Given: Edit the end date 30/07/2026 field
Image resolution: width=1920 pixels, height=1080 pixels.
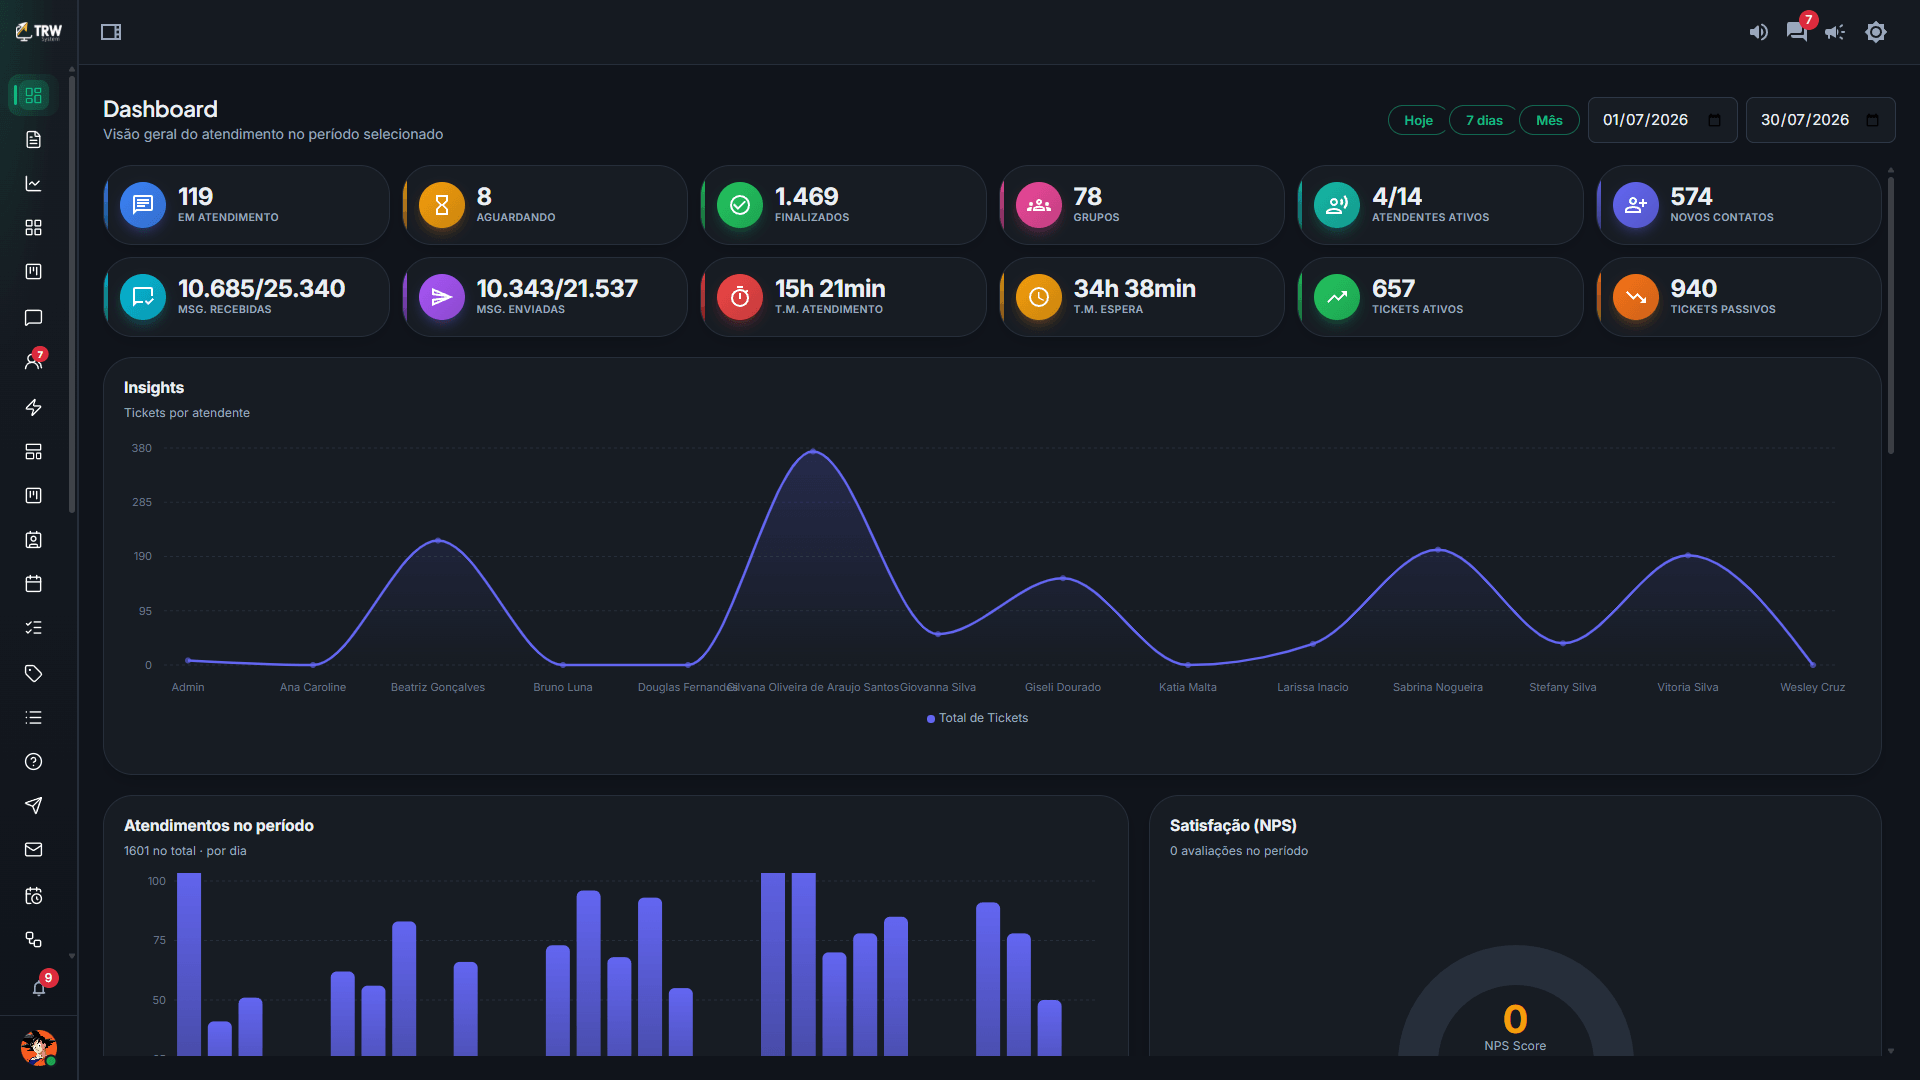Looking at the screenshot, I should click(1820, 120).
